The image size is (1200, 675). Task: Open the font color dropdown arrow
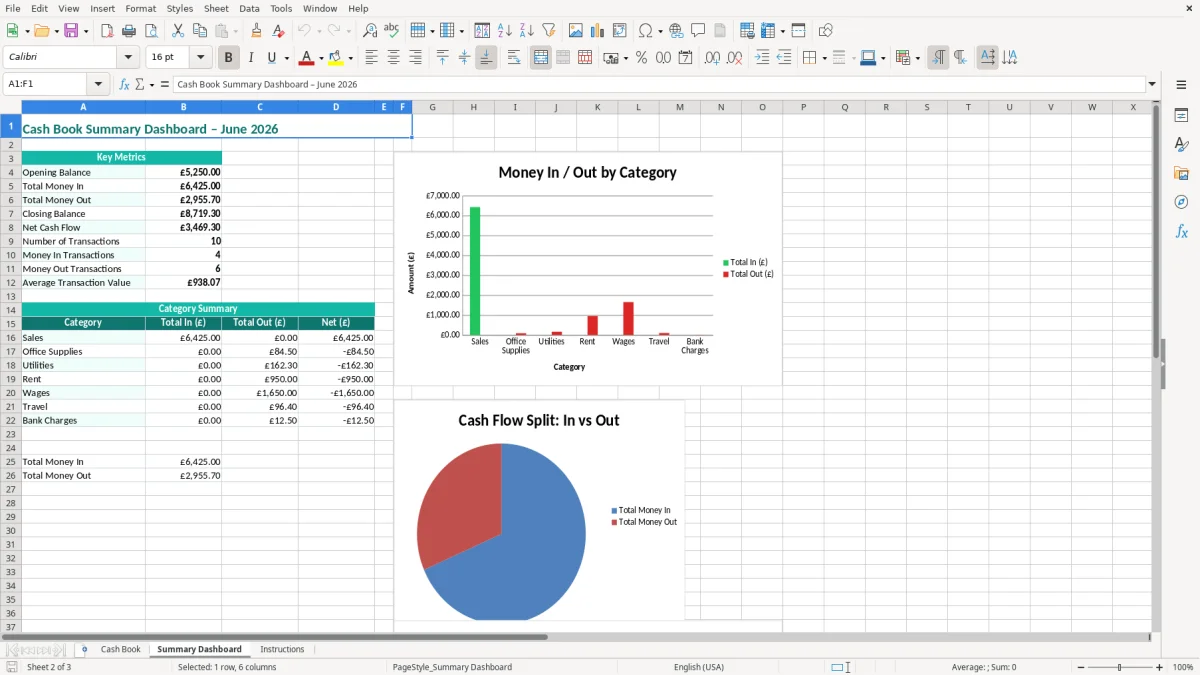click(x=321, y=59)
